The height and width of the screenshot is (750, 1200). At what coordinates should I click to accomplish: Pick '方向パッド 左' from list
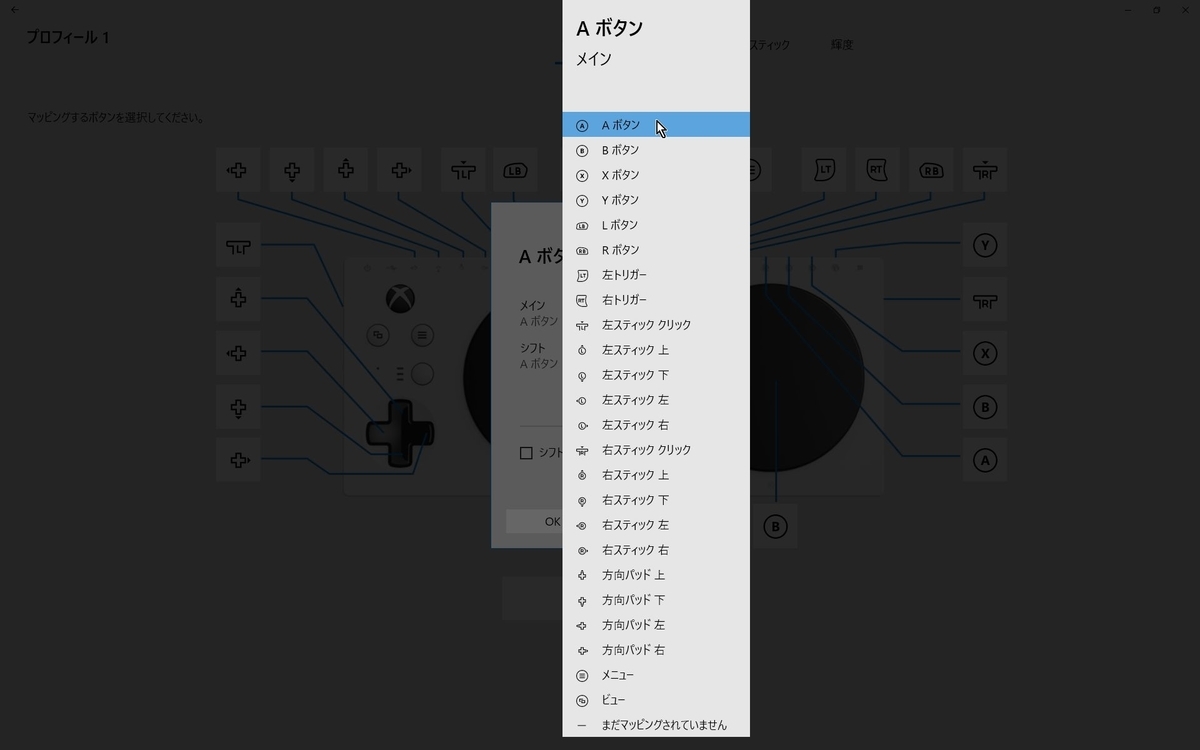click(656, 625)
